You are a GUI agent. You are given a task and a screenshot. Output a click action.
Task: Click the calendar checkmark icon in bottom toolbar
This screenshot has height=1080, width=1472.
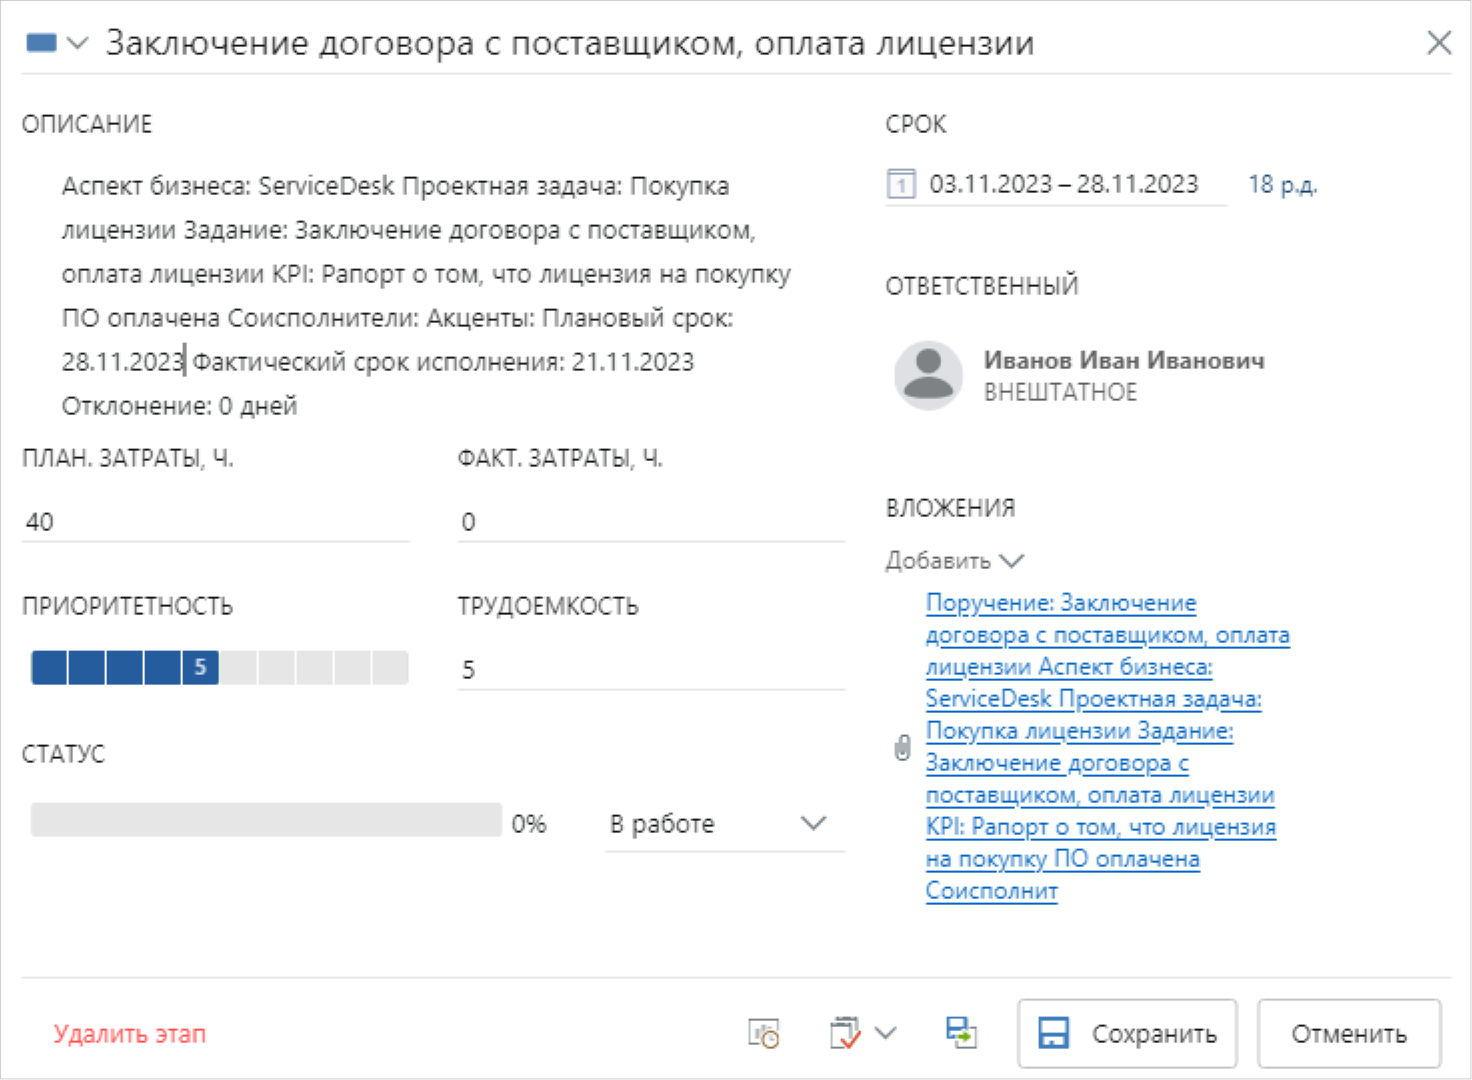point(845,1033)
